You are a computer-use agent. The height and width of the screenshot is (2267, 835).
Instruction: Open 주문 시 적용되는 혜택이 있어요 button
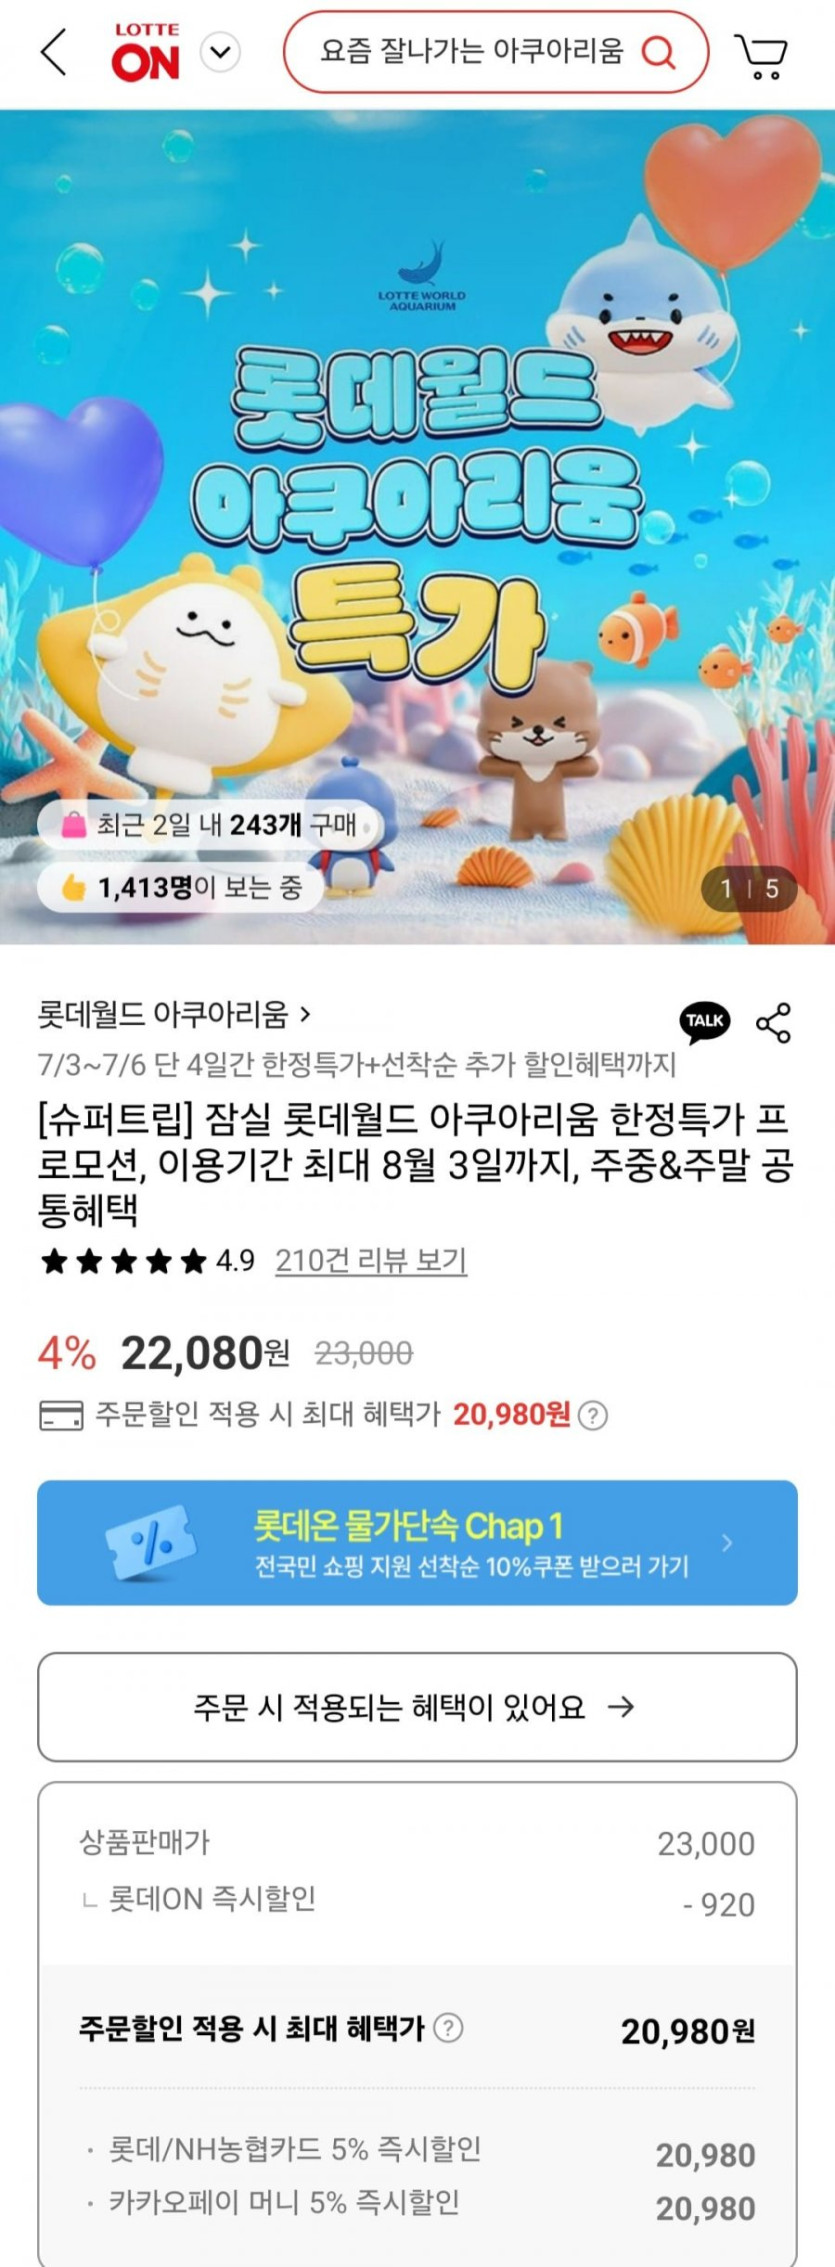click(x=417, y=1707)
